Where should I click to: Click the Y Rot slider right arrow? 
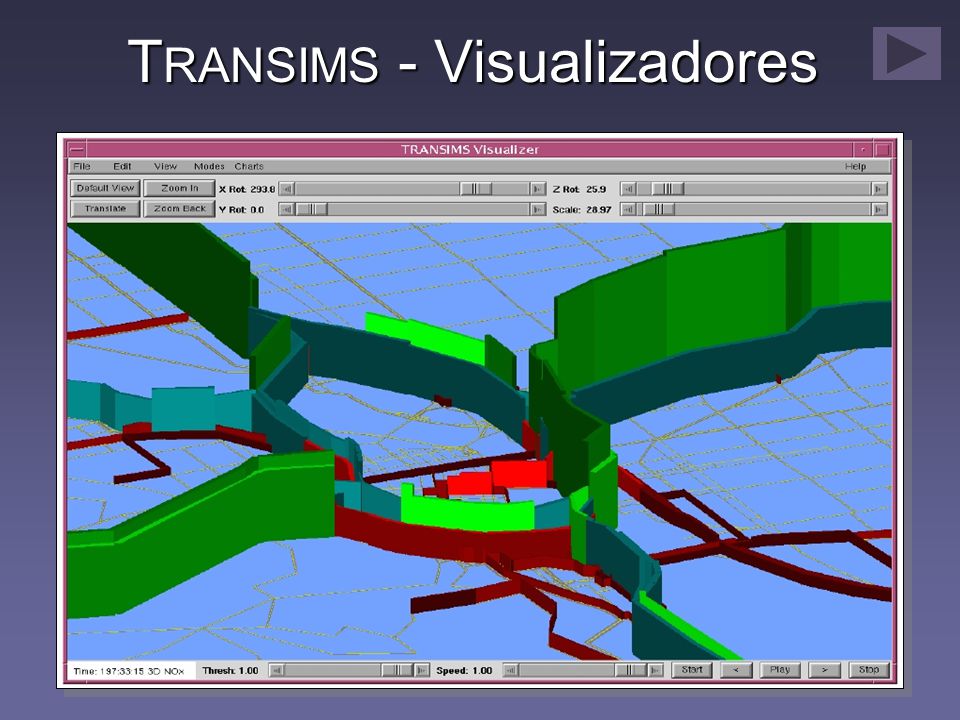pyautogui.click(x=538, y=209)
